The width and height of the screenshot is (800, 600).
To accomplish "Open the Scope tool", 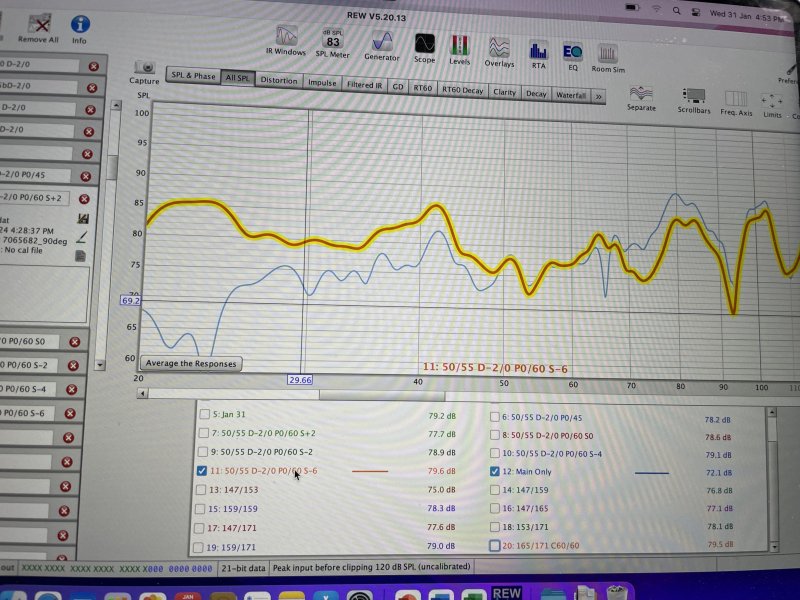I will [x=424, y=45].
